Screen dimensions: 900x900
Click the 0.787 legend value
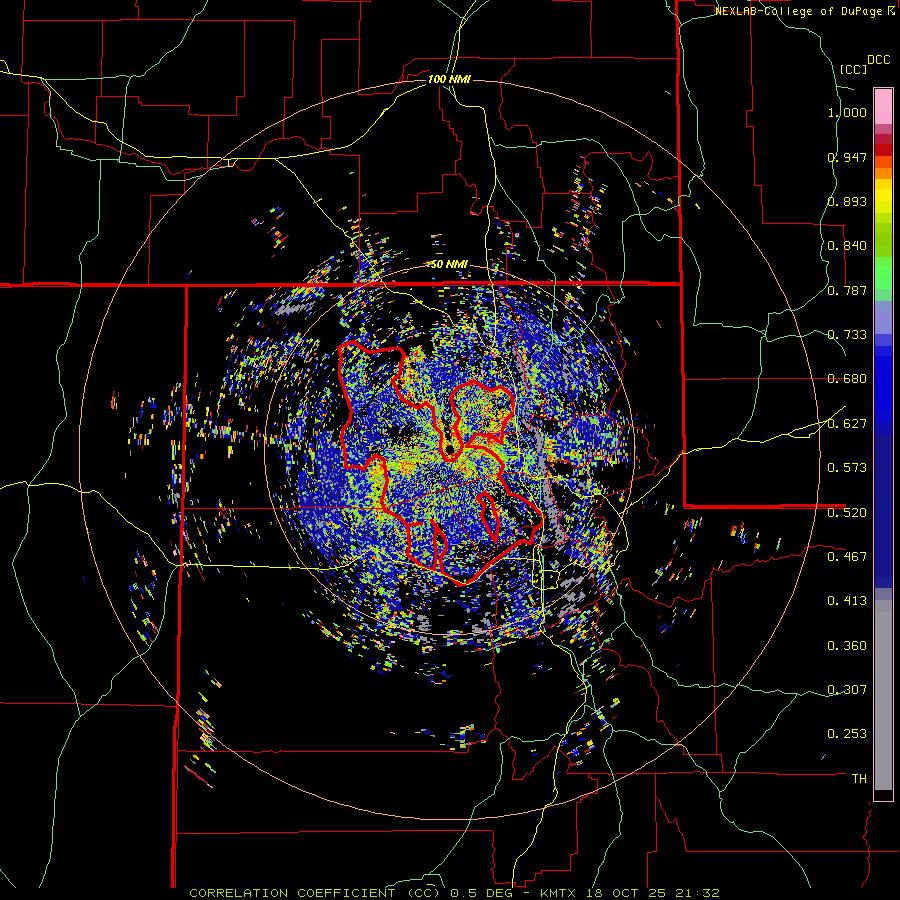click(x=847, y=290)
